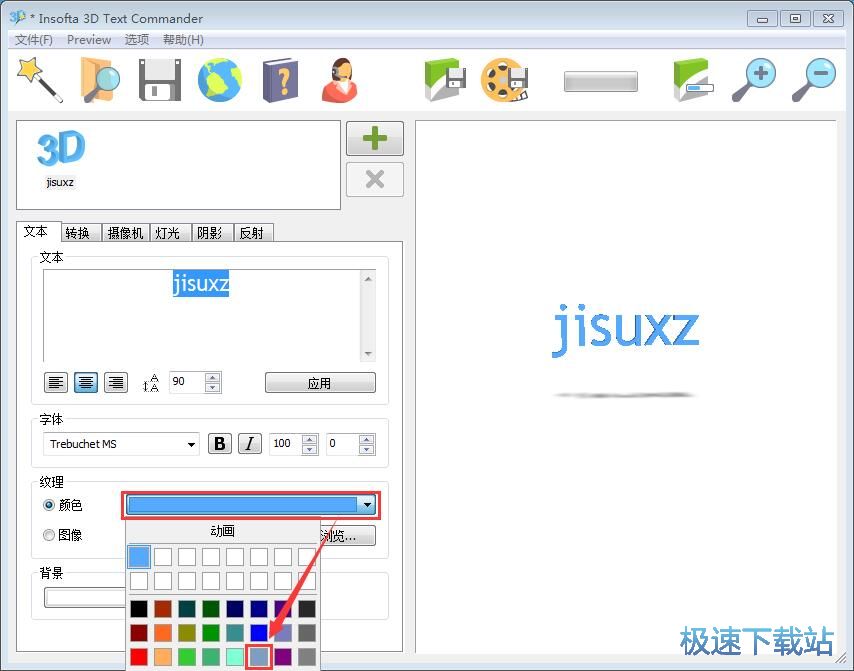Viewport: 854px width, 671px height.
Task: Click the 应用 button to apply text
Action: click(x=320, y=382)
